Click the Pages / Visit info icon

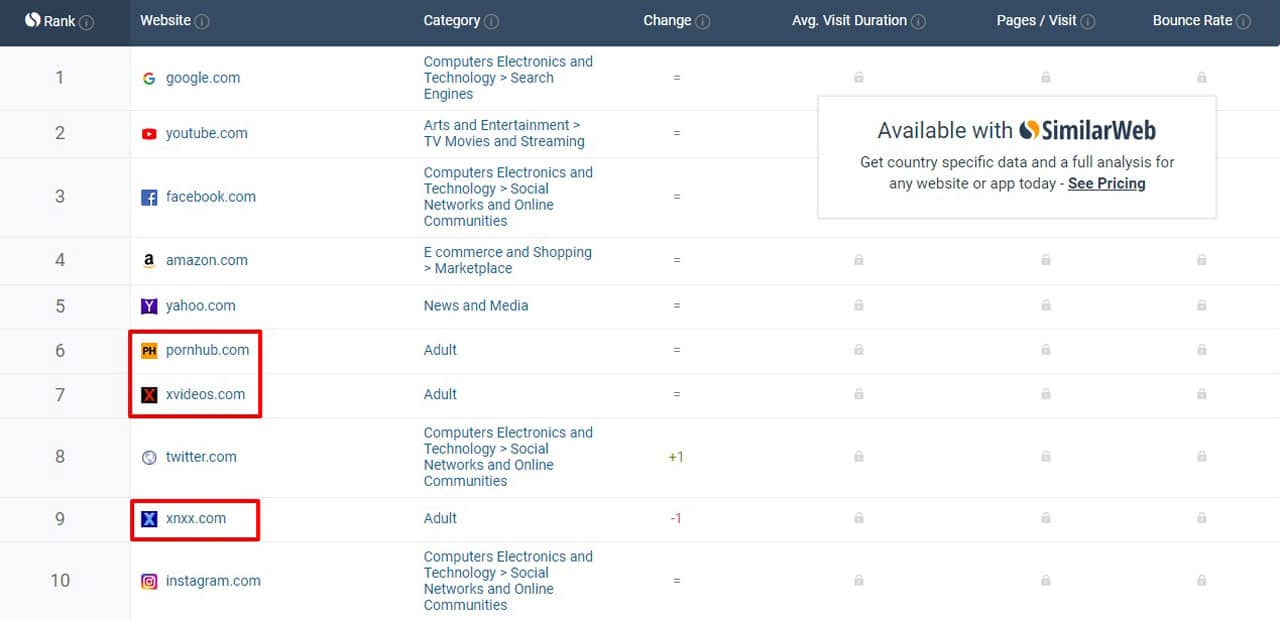point(1088,21)
